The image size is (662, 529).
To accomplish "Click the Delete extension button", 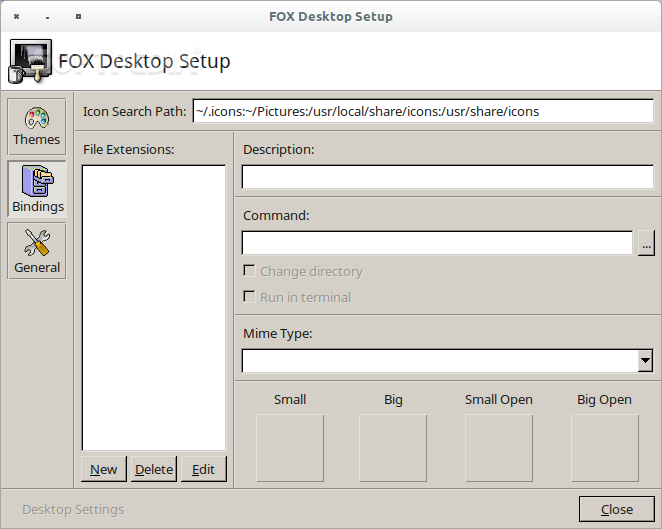I will coord(154,469).
